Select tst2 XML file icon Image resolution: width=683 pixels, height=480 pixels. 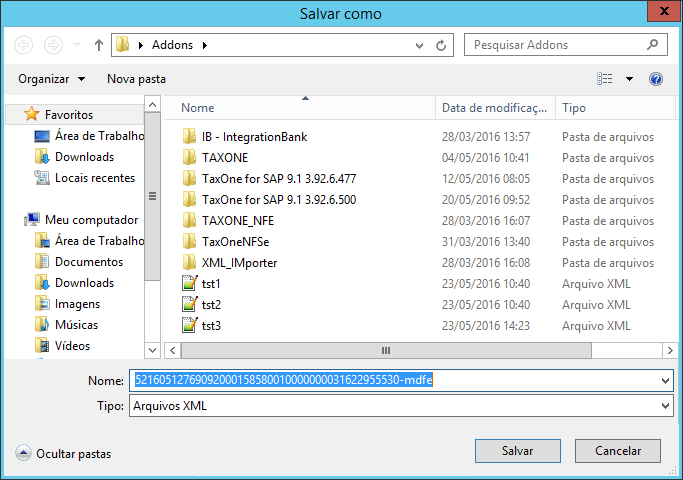tap(189, 304)
